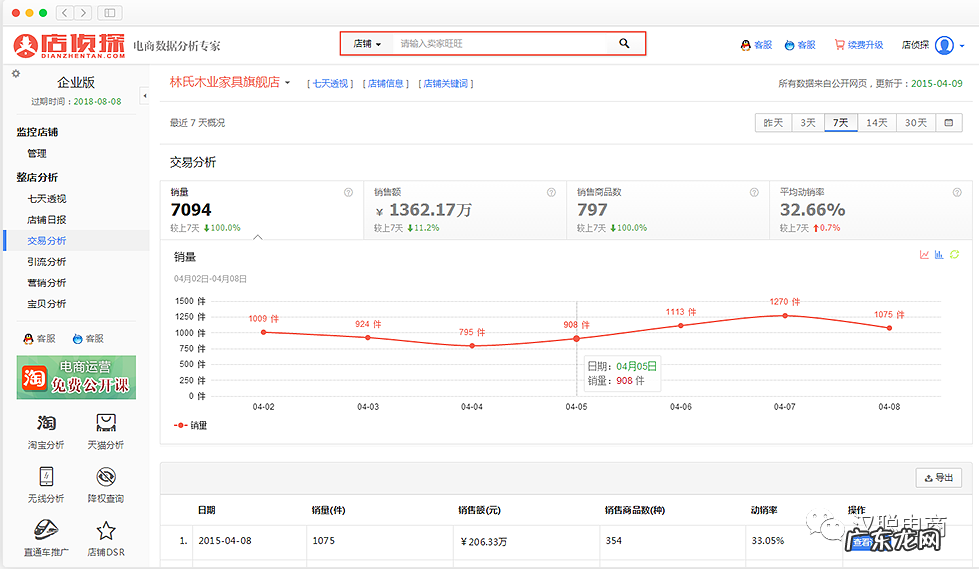Viewport: 979px width, 569px height.
Task: Switch chart to line graph view
Action: [x=924, y=255]
